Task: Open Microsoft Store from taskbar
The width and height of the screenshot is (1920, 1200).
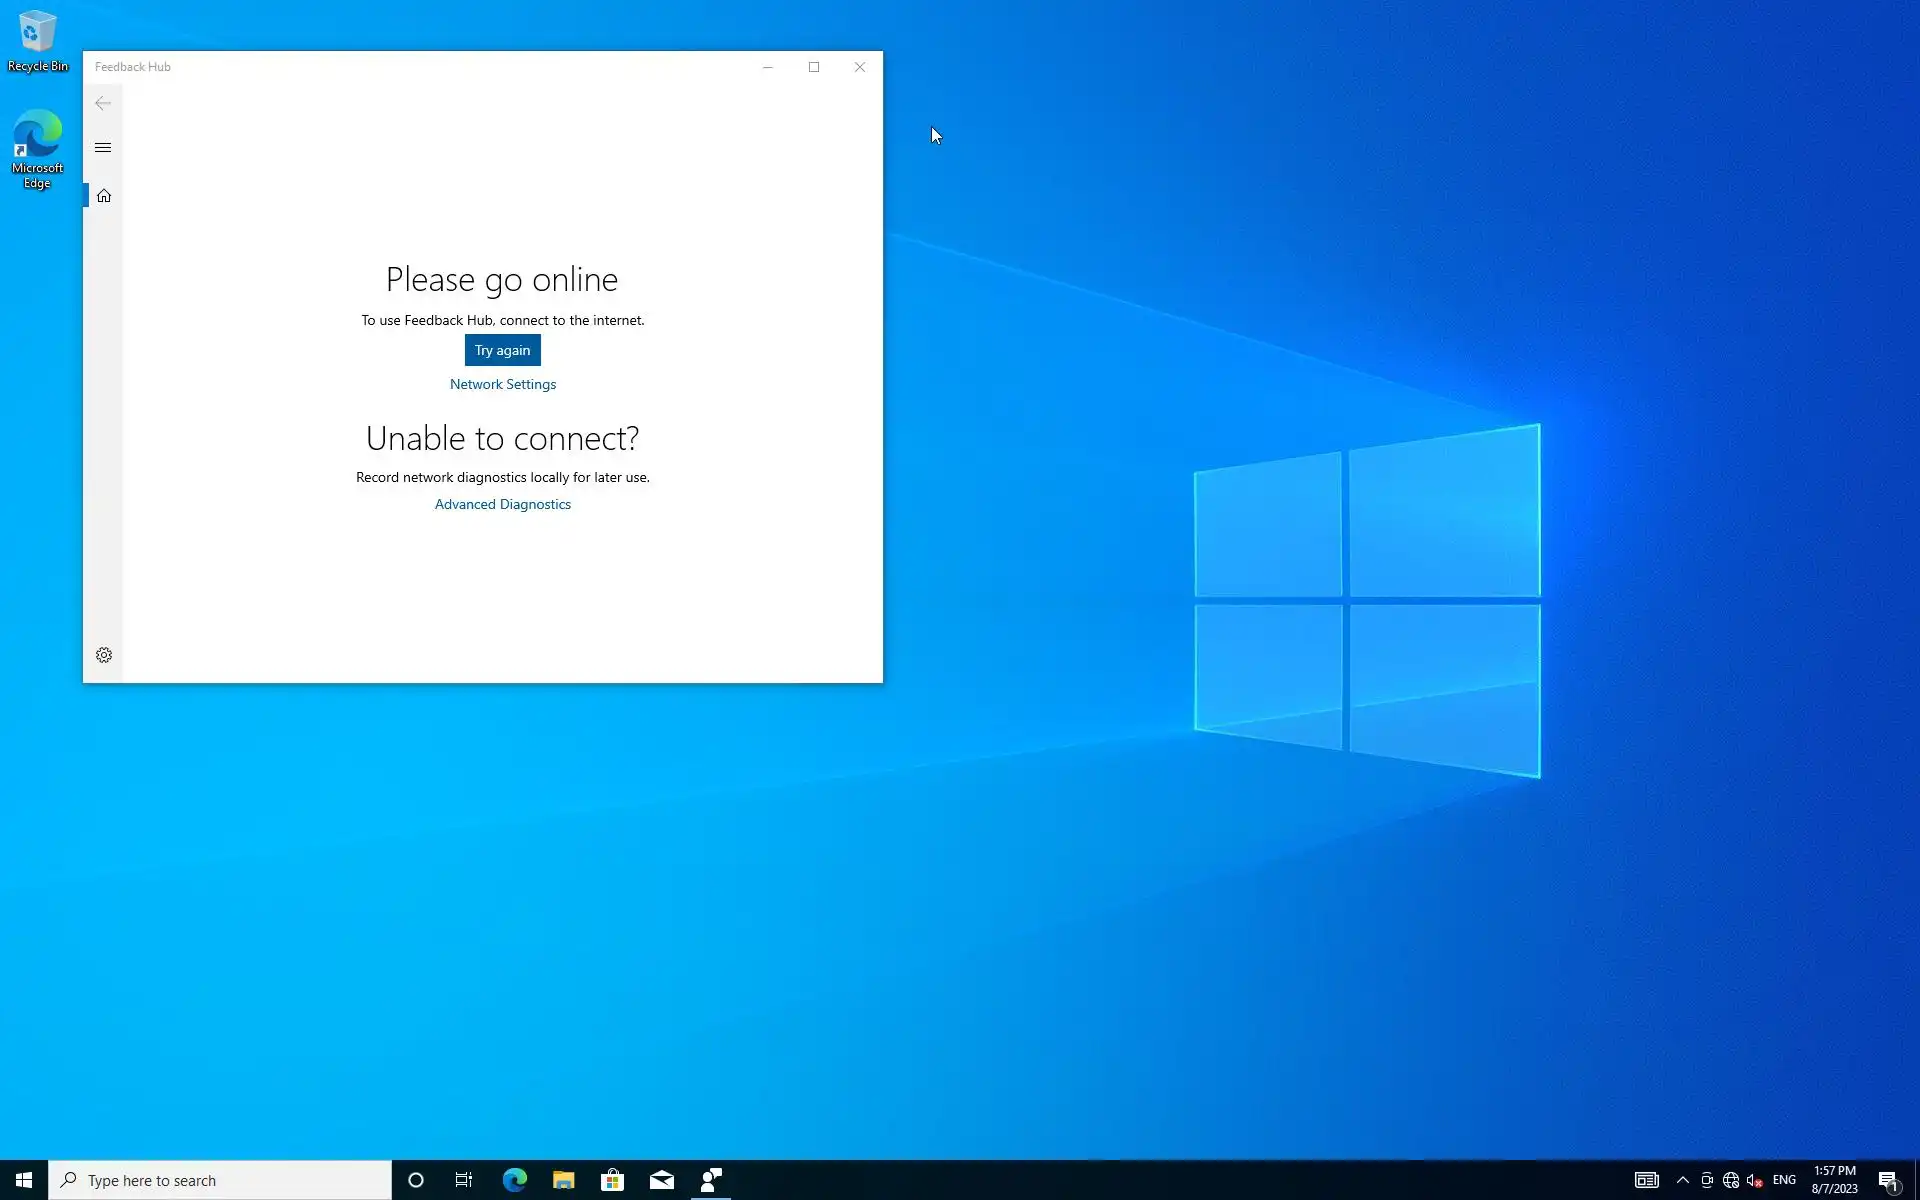Action: pos(612,1180)
